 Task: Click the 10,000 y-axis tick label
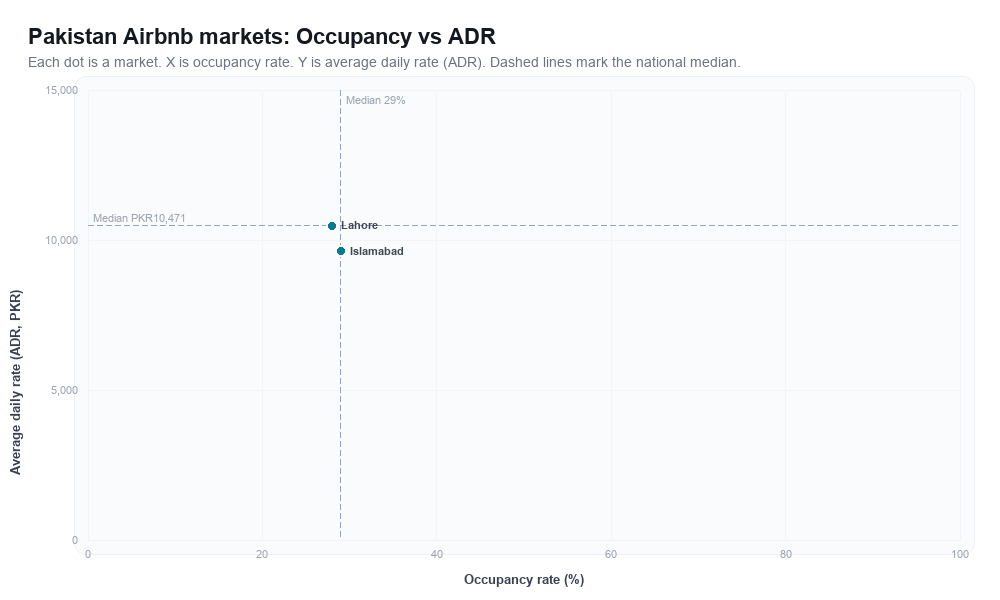point(61,240)
